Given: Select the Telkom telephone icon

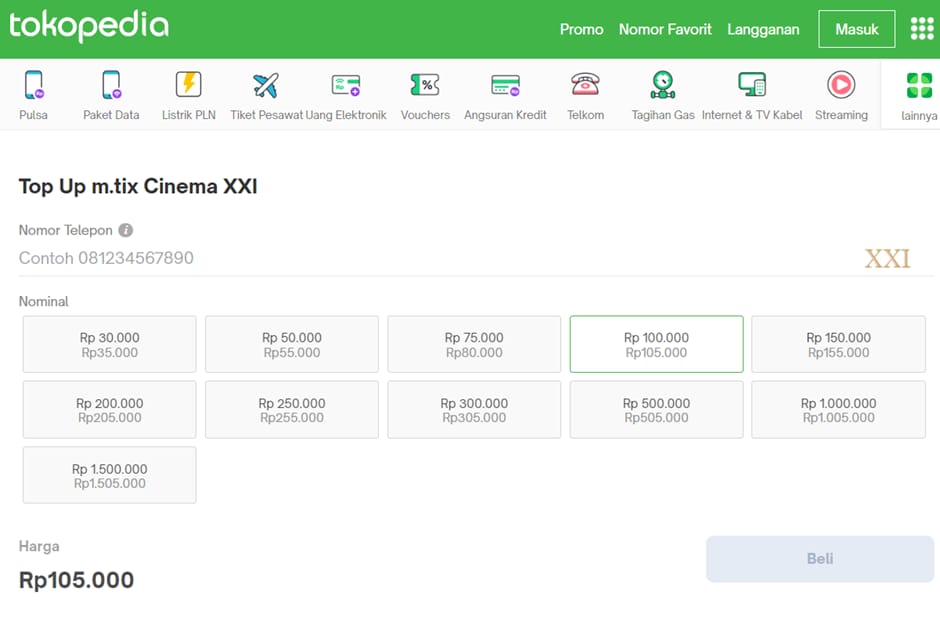Looking at the screenshot, I should click(x=585, y=84).
